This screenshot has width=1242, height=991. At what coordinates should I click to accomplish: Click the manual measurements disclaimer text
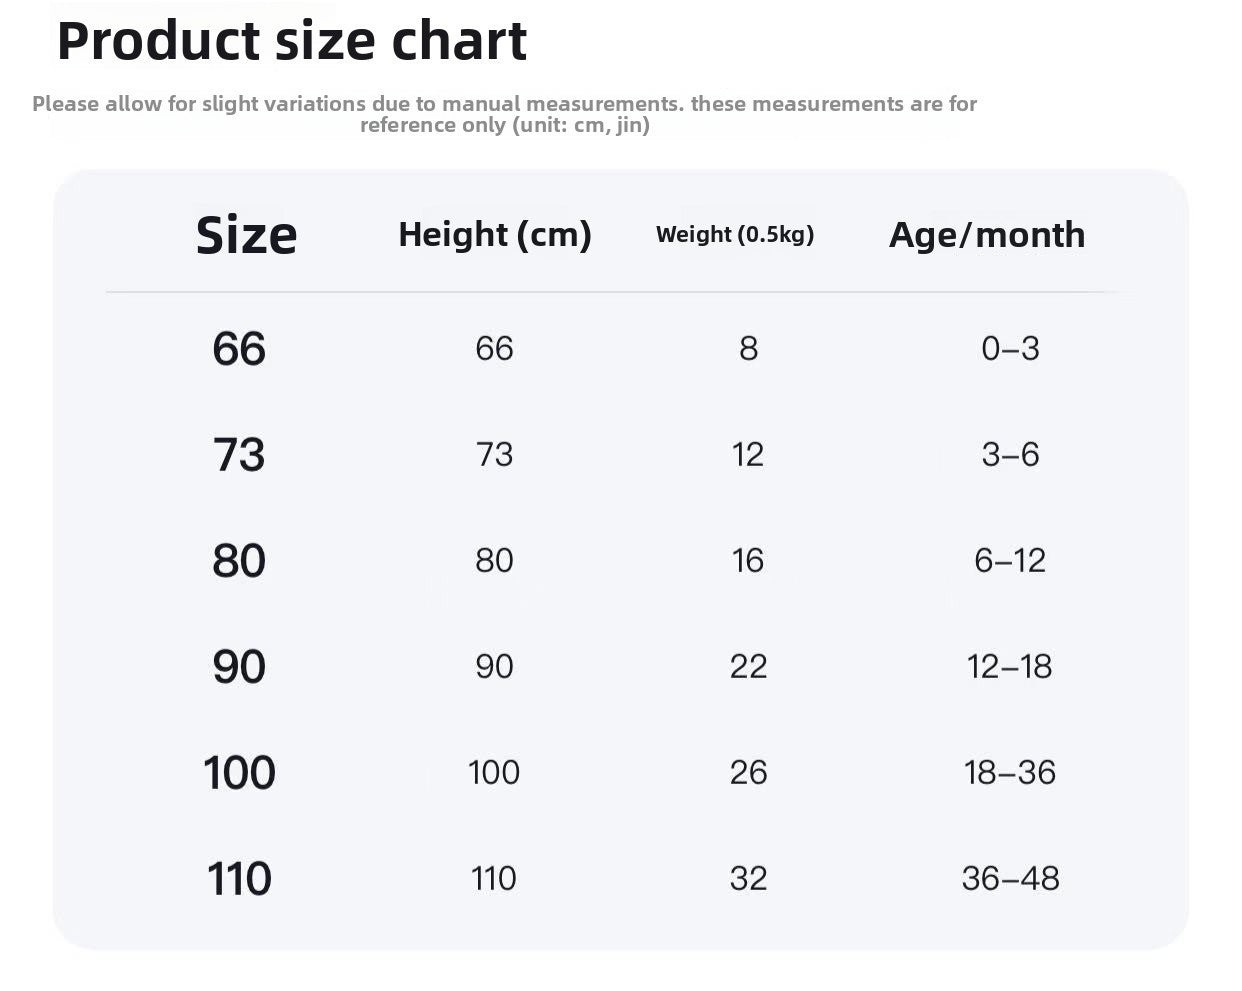pyautogui.click(x=504, y=114)
